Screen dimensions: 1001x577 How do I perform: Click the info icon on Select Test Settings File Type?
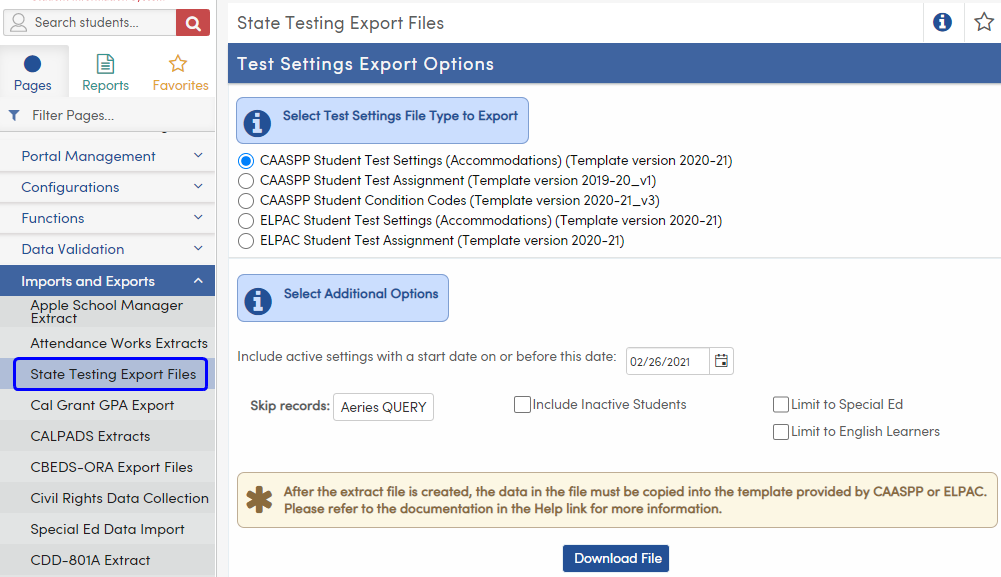tap(257, 120)
